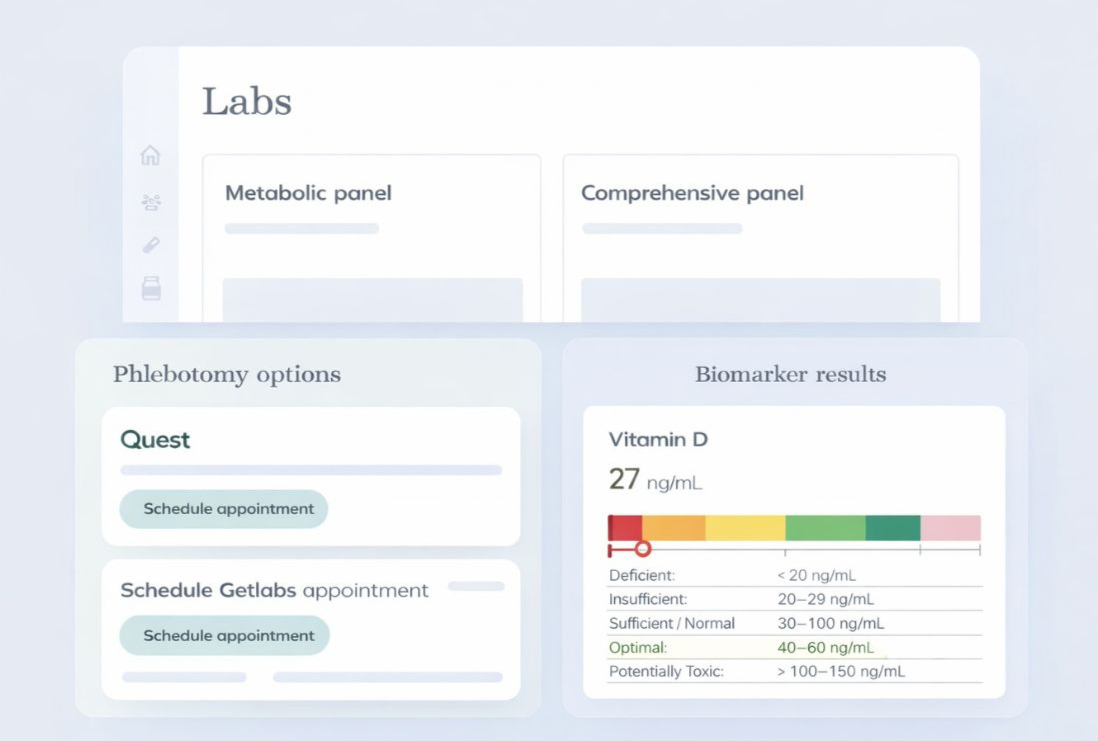This screenshot has height=741, width=1098.
Task: Click the dark green range segment
Action: (x=892, y=528)
